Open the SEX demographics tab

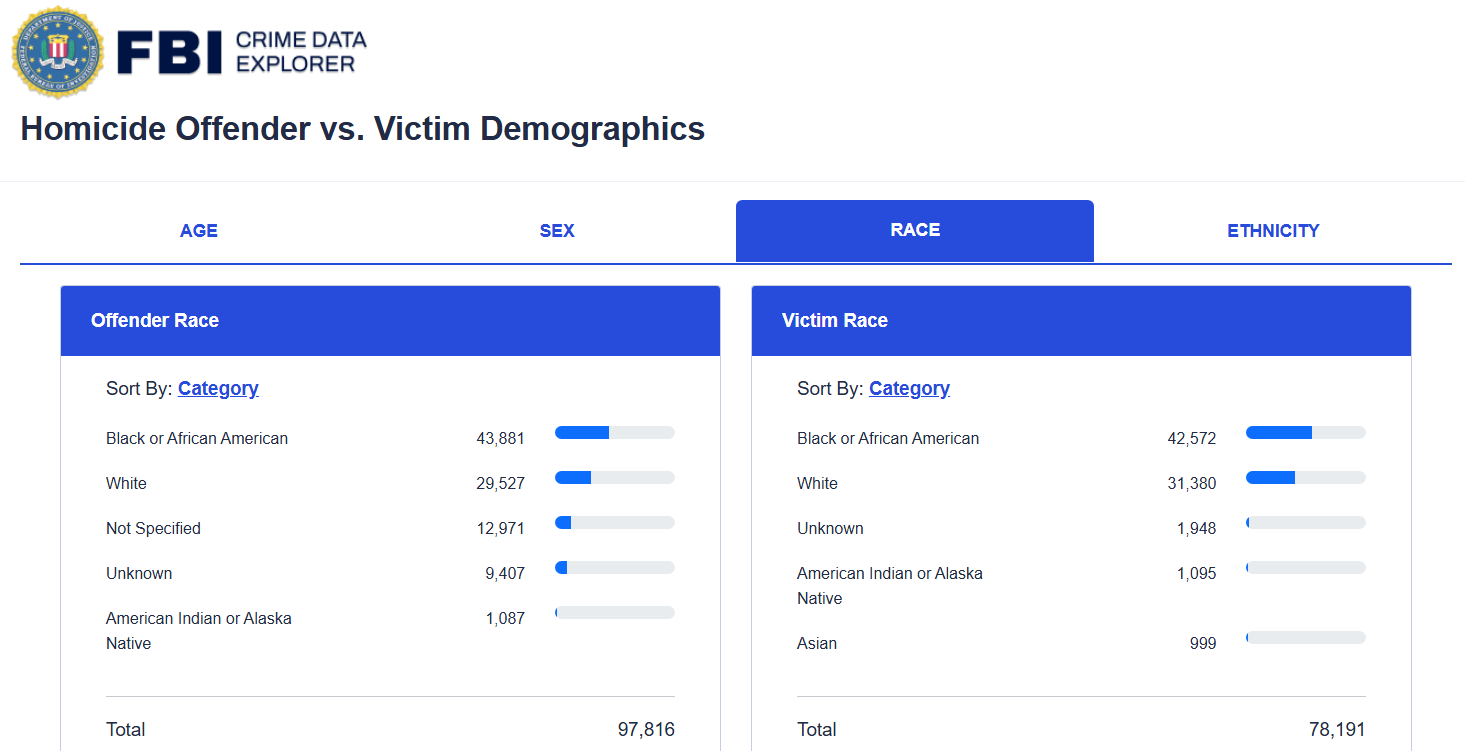(557, 231)
